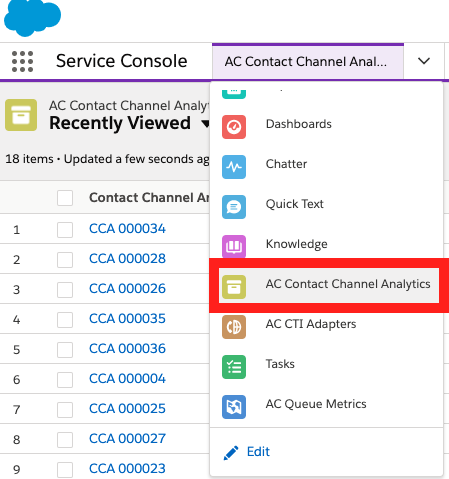The image size is (449, 479).
Task: Toggle the select-all header checkbox
Action: (x=65, y=198)
